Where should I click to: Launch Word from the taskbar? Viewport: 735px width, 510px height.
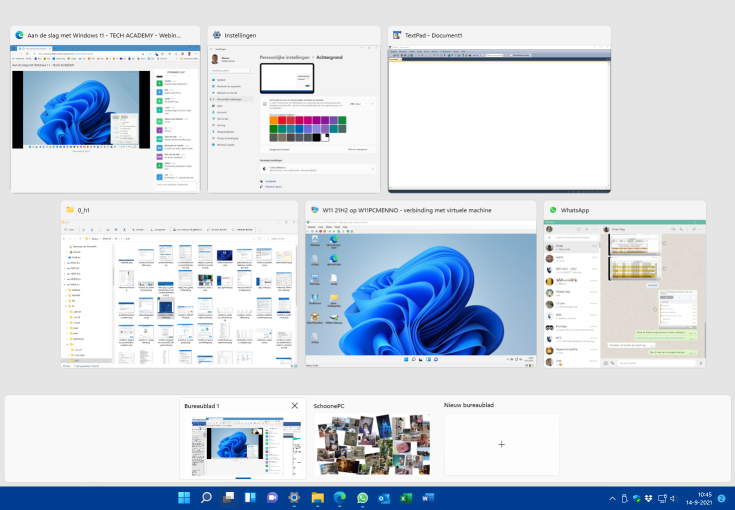point(428,498)
